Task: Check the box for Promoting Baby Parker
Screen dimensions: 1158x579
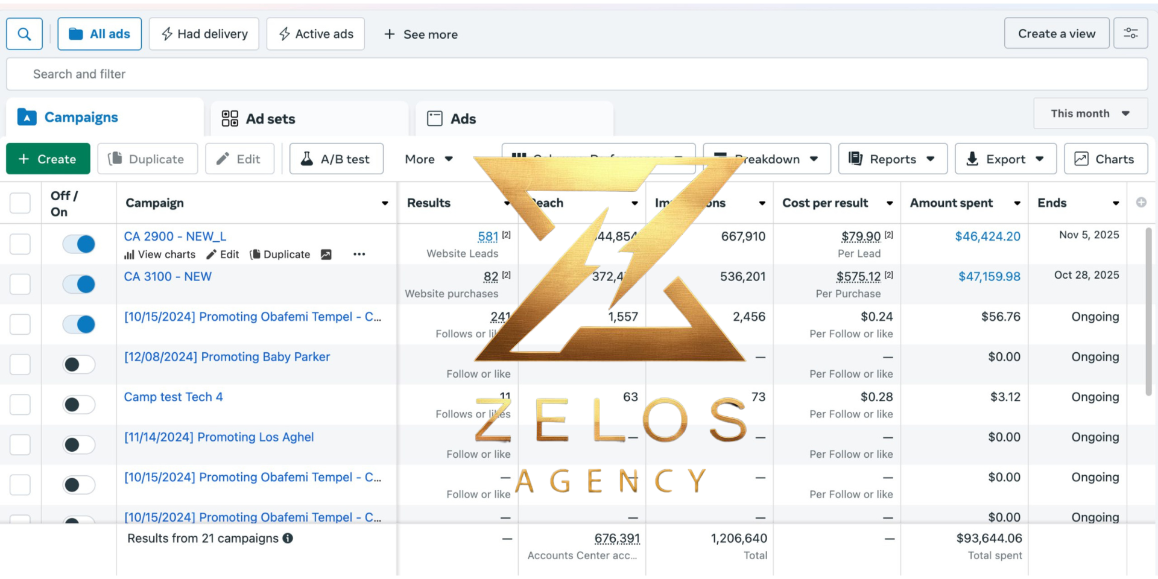Action: click(x=20, y=364)
